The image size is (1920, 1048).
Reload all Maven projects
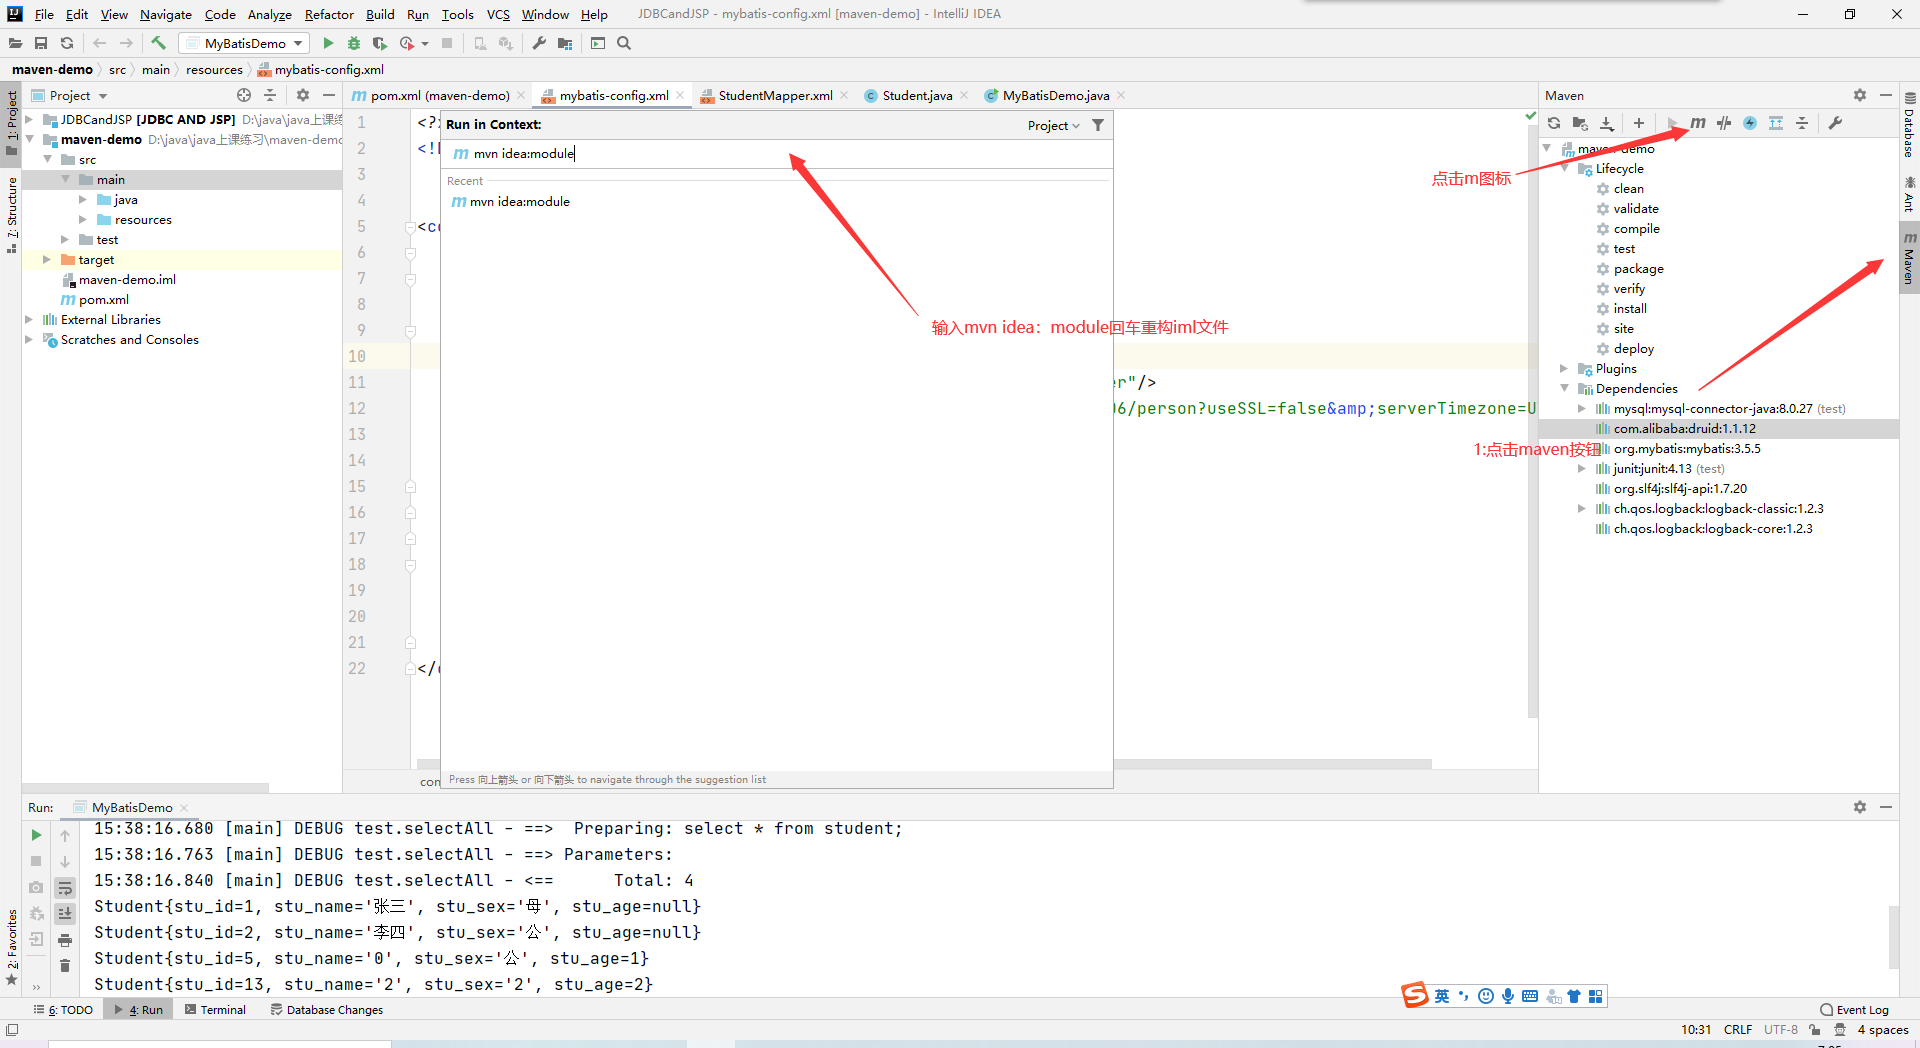tap(1554, 123)
